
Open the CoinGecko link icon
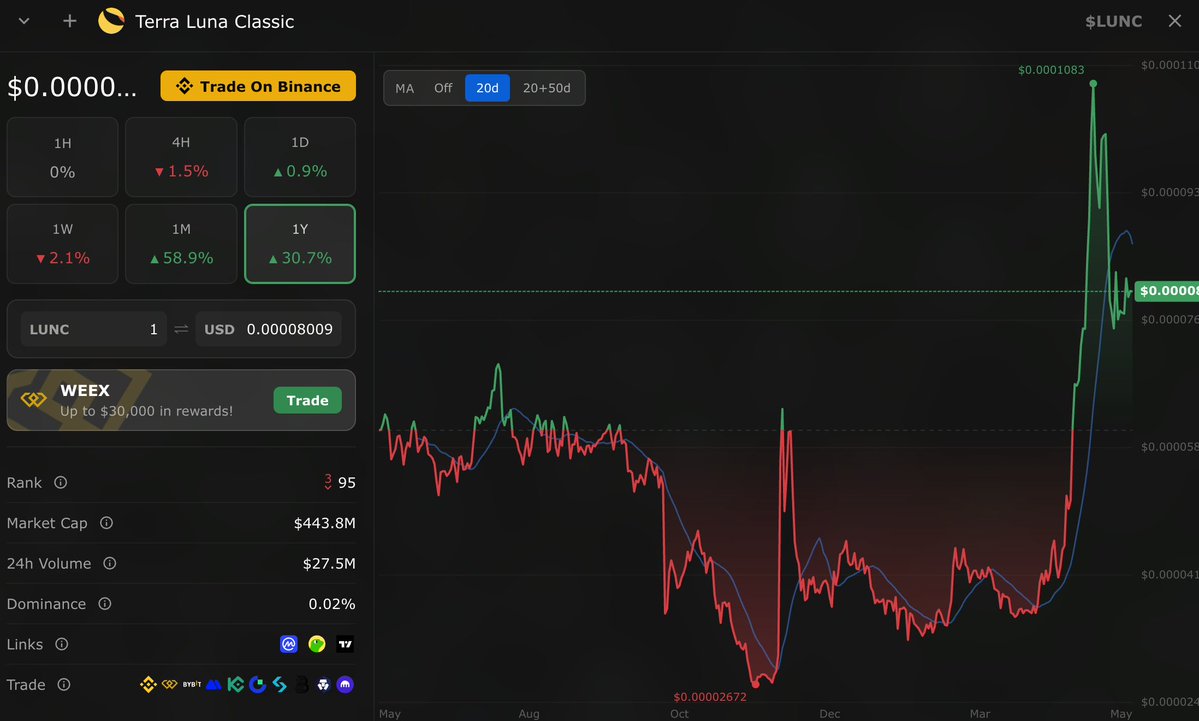(317, 645)
